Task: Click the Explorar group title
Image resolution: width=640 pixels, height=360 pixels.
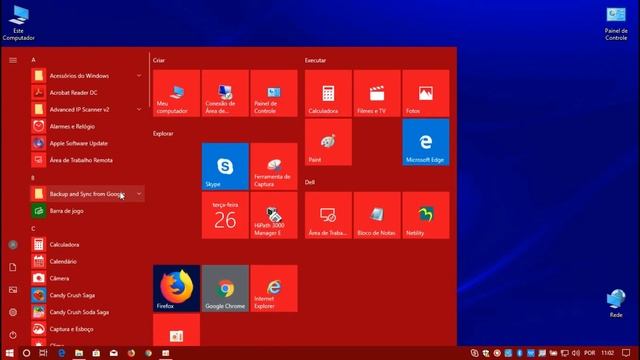Action: click(x=163, y=133)
